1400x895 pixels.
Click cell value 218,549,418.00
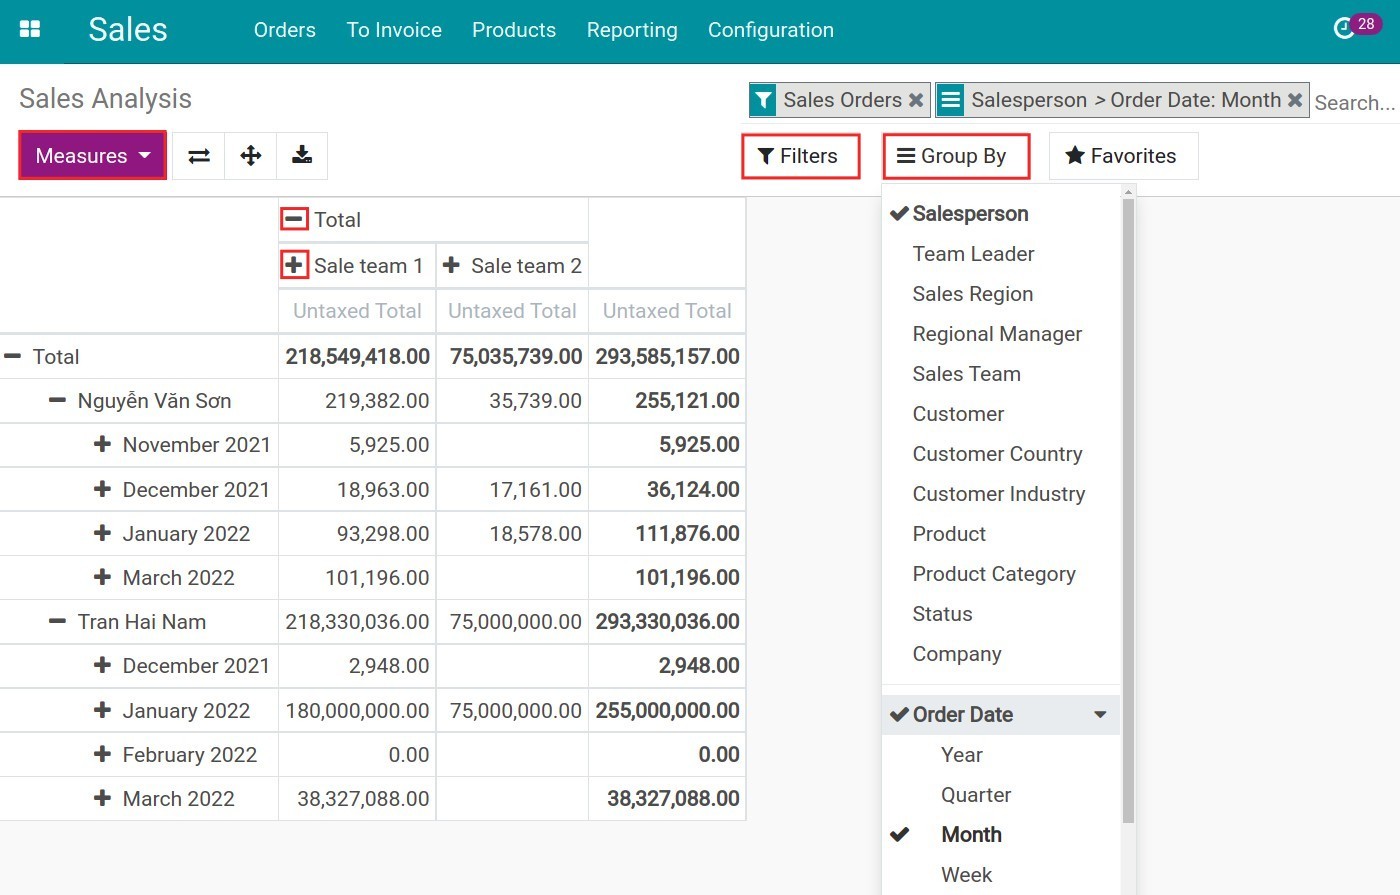[358, 356]
